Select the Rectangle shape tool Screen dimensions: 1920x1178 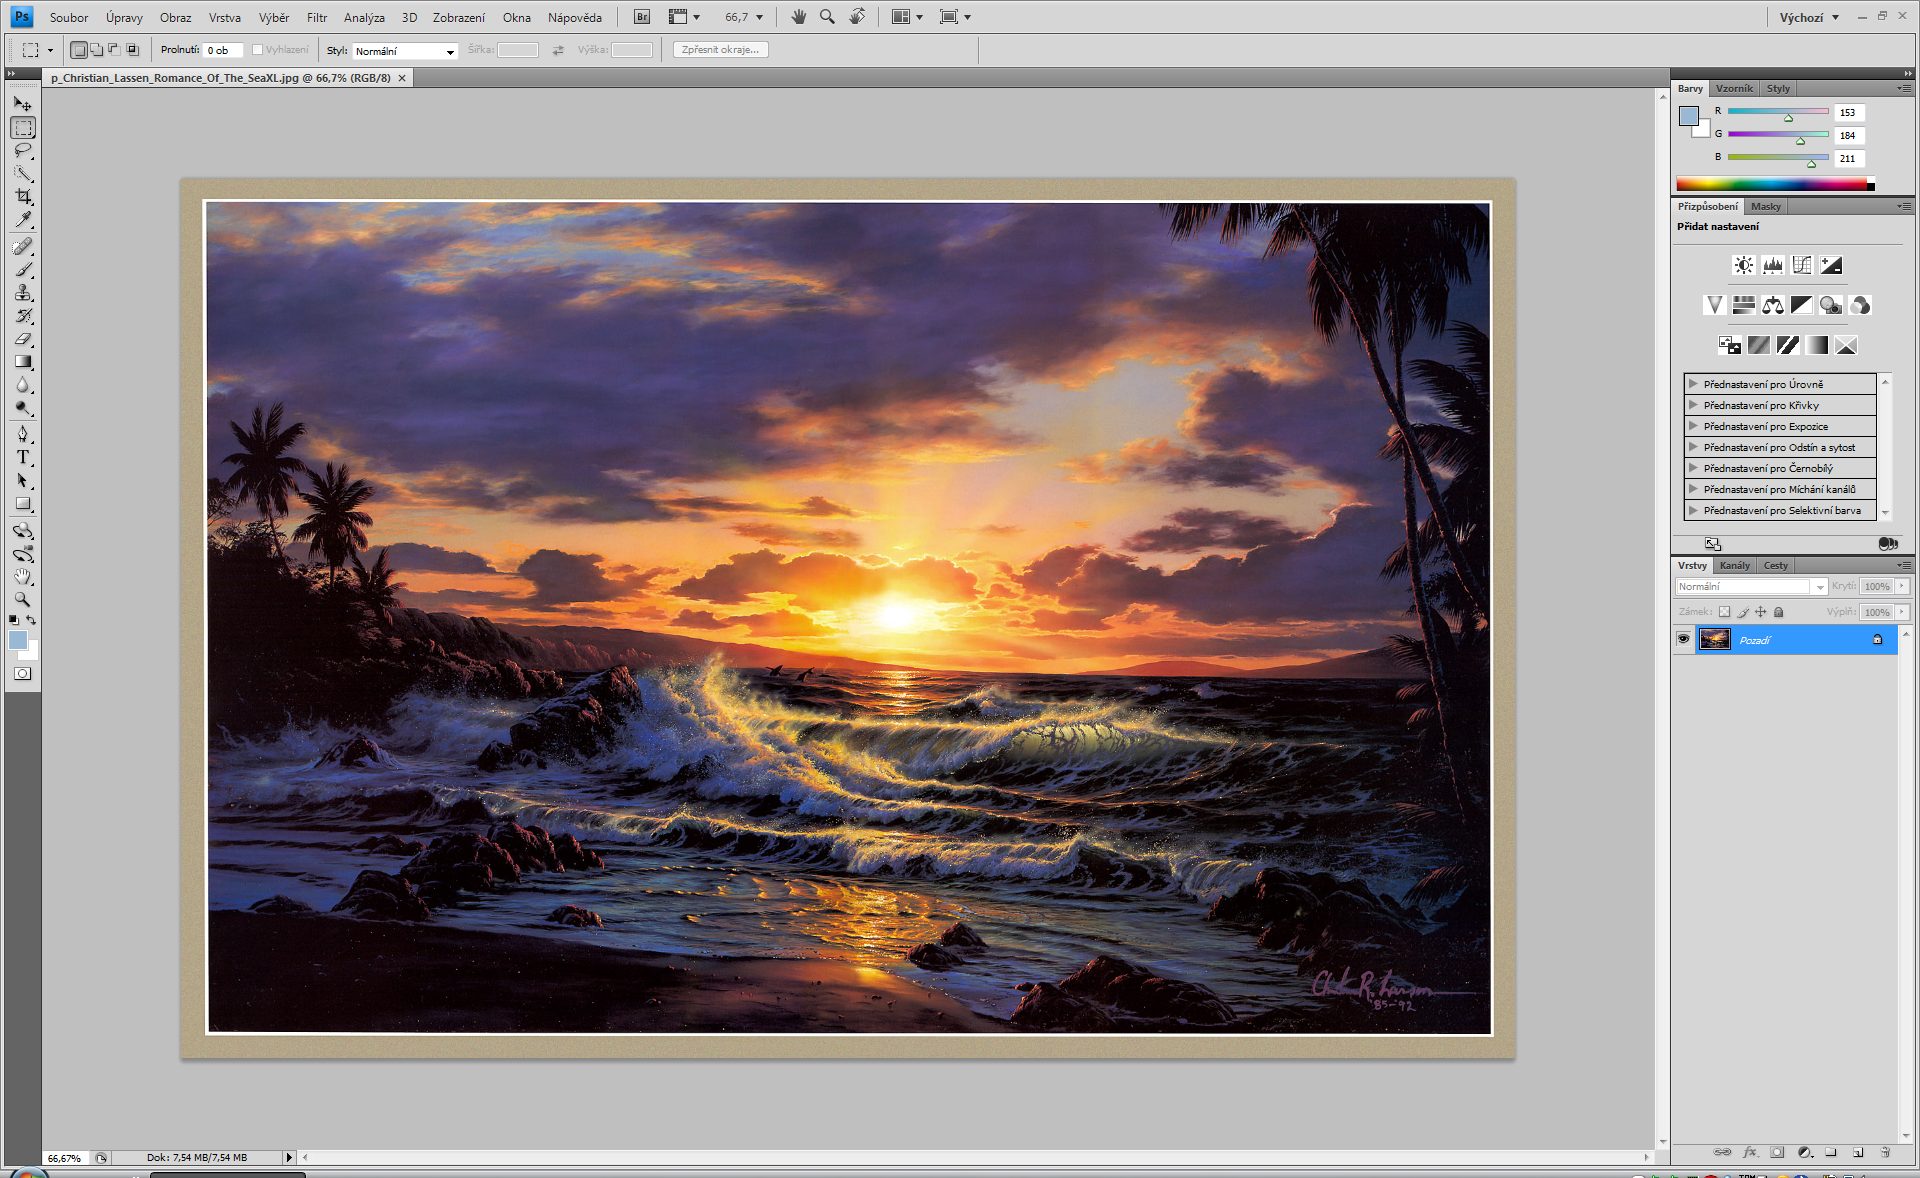23,504
